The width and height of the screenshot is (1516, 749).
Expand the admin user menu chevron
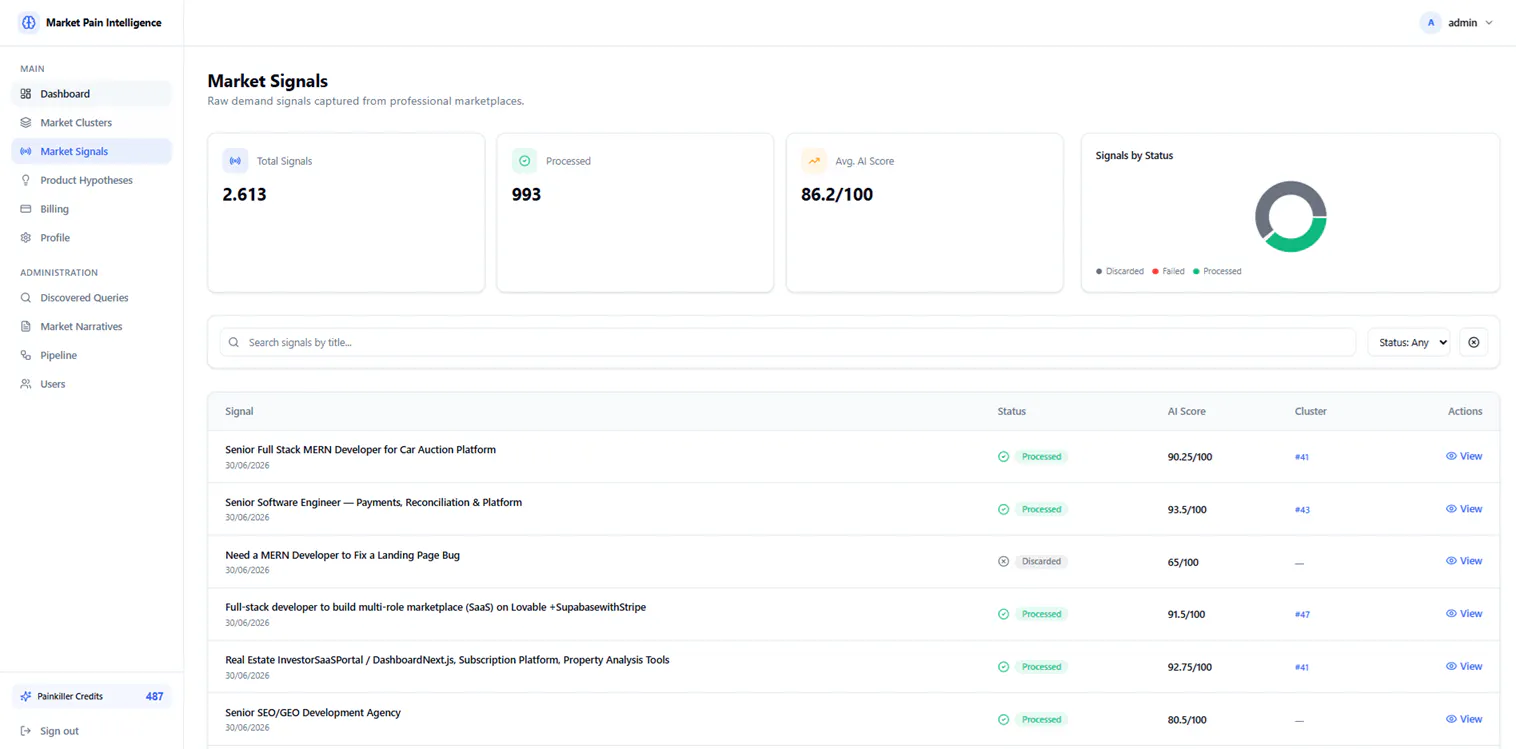pos(1489,23)
